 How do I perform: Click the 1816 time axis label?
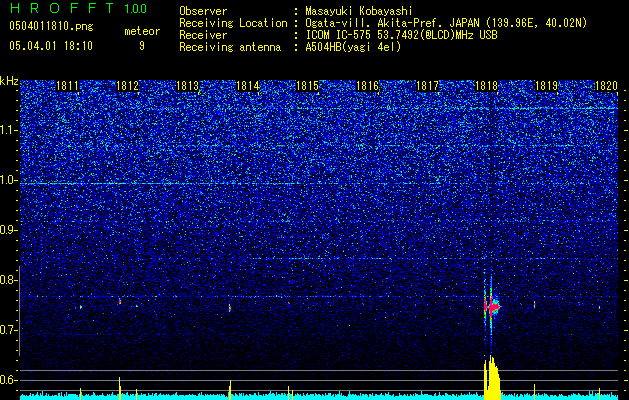tap(367, 86)
